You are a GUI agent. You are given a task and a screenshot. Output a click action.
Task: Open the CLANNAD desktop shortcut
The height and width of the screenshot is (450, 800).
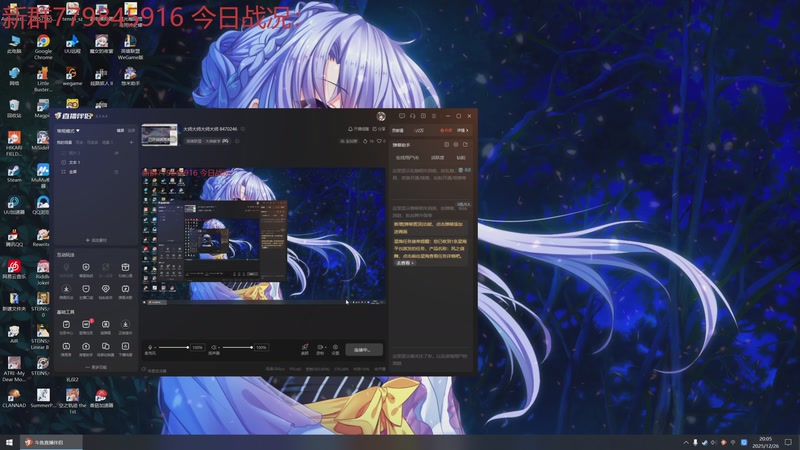[x=14, y=398]
